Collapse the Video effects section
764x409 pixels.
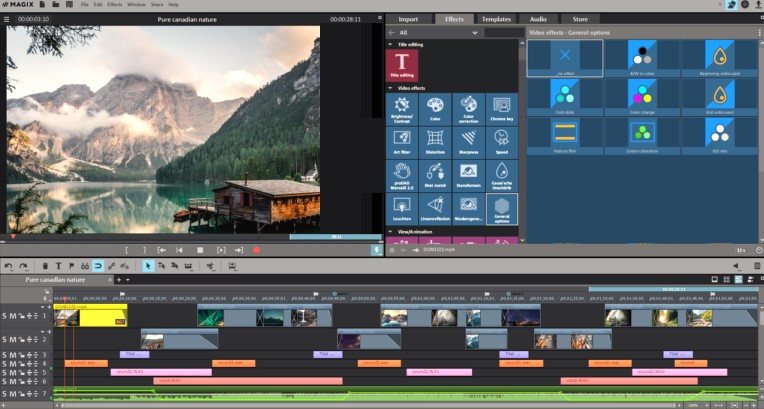(x=390, y=88)
